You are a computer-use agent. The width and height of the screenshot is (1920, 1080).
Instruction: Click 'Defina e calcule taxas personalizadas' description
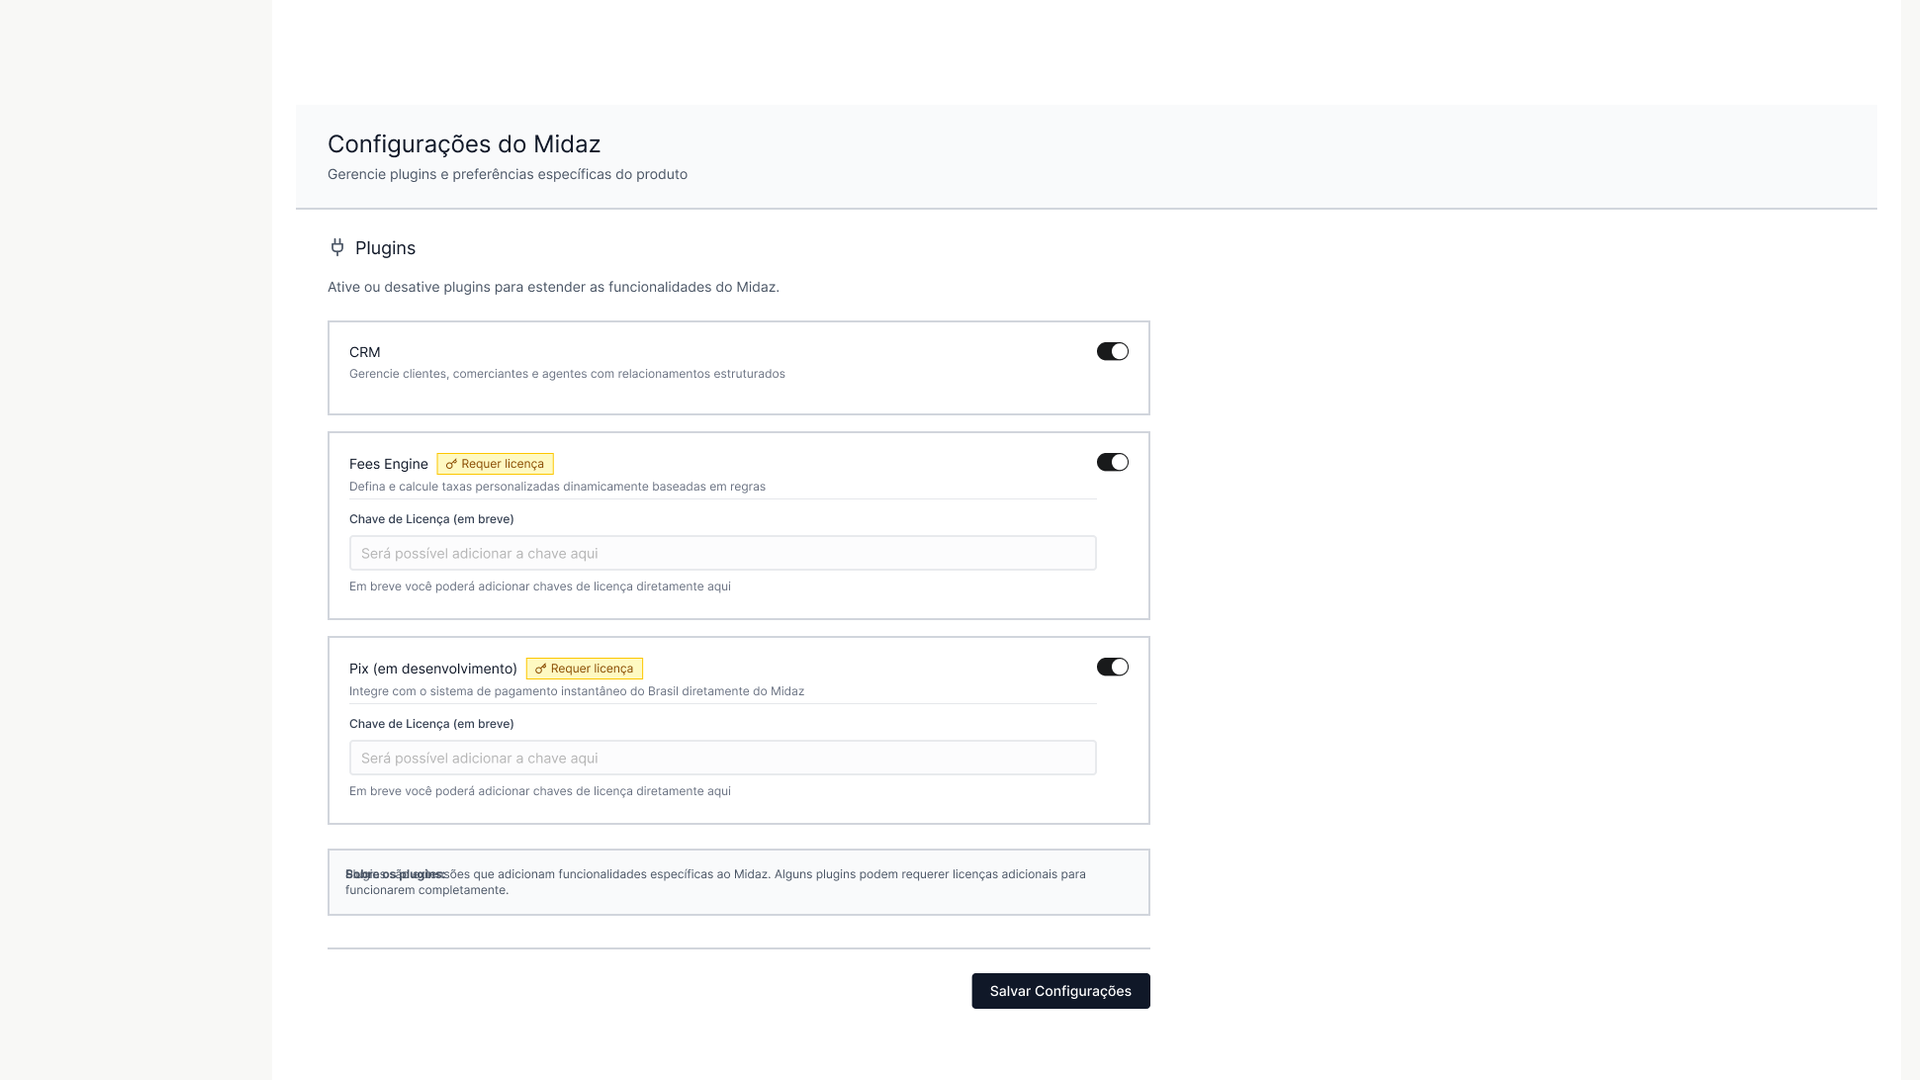(557, 487)
